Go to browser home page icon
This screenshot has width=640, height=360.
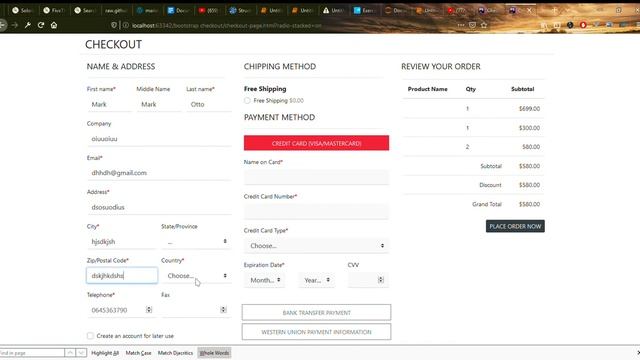click(x=54, y=25)
